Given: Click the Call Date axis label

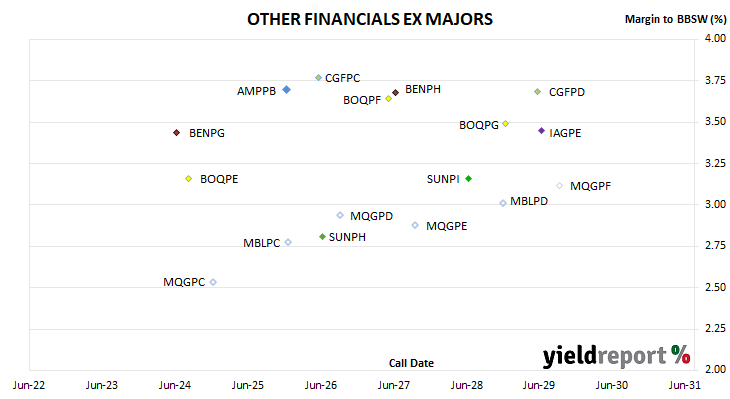Looking at the screenshot, I should 411,363.
